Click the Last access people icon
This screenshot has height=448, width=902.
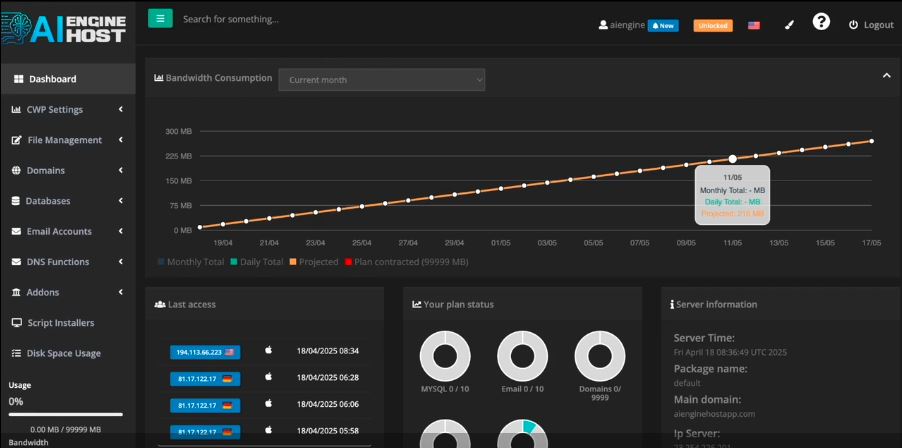point(160,304)
